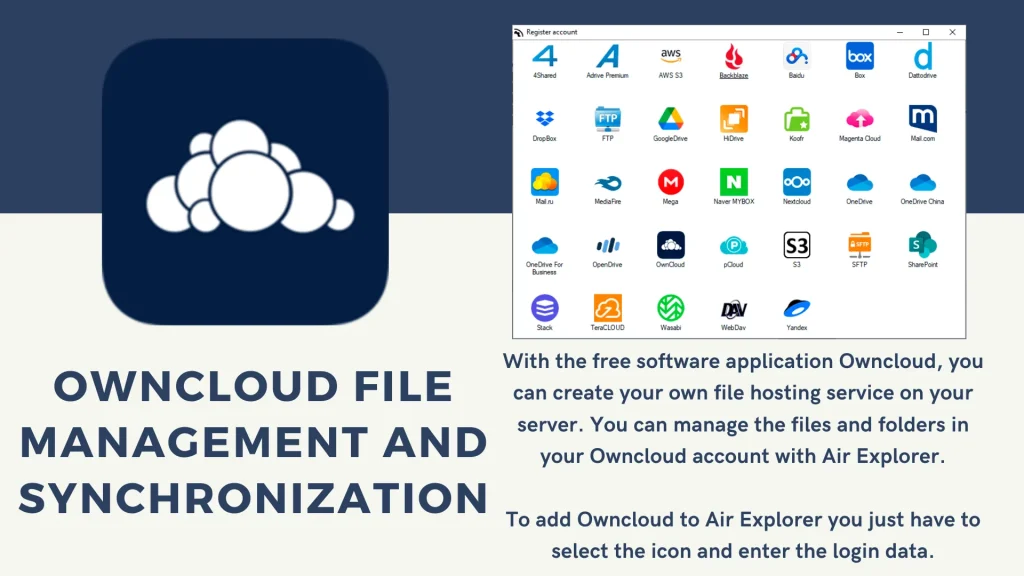Select the AWS S3 icon
This screenshot has height=576, width=1024.
(670, 57)
